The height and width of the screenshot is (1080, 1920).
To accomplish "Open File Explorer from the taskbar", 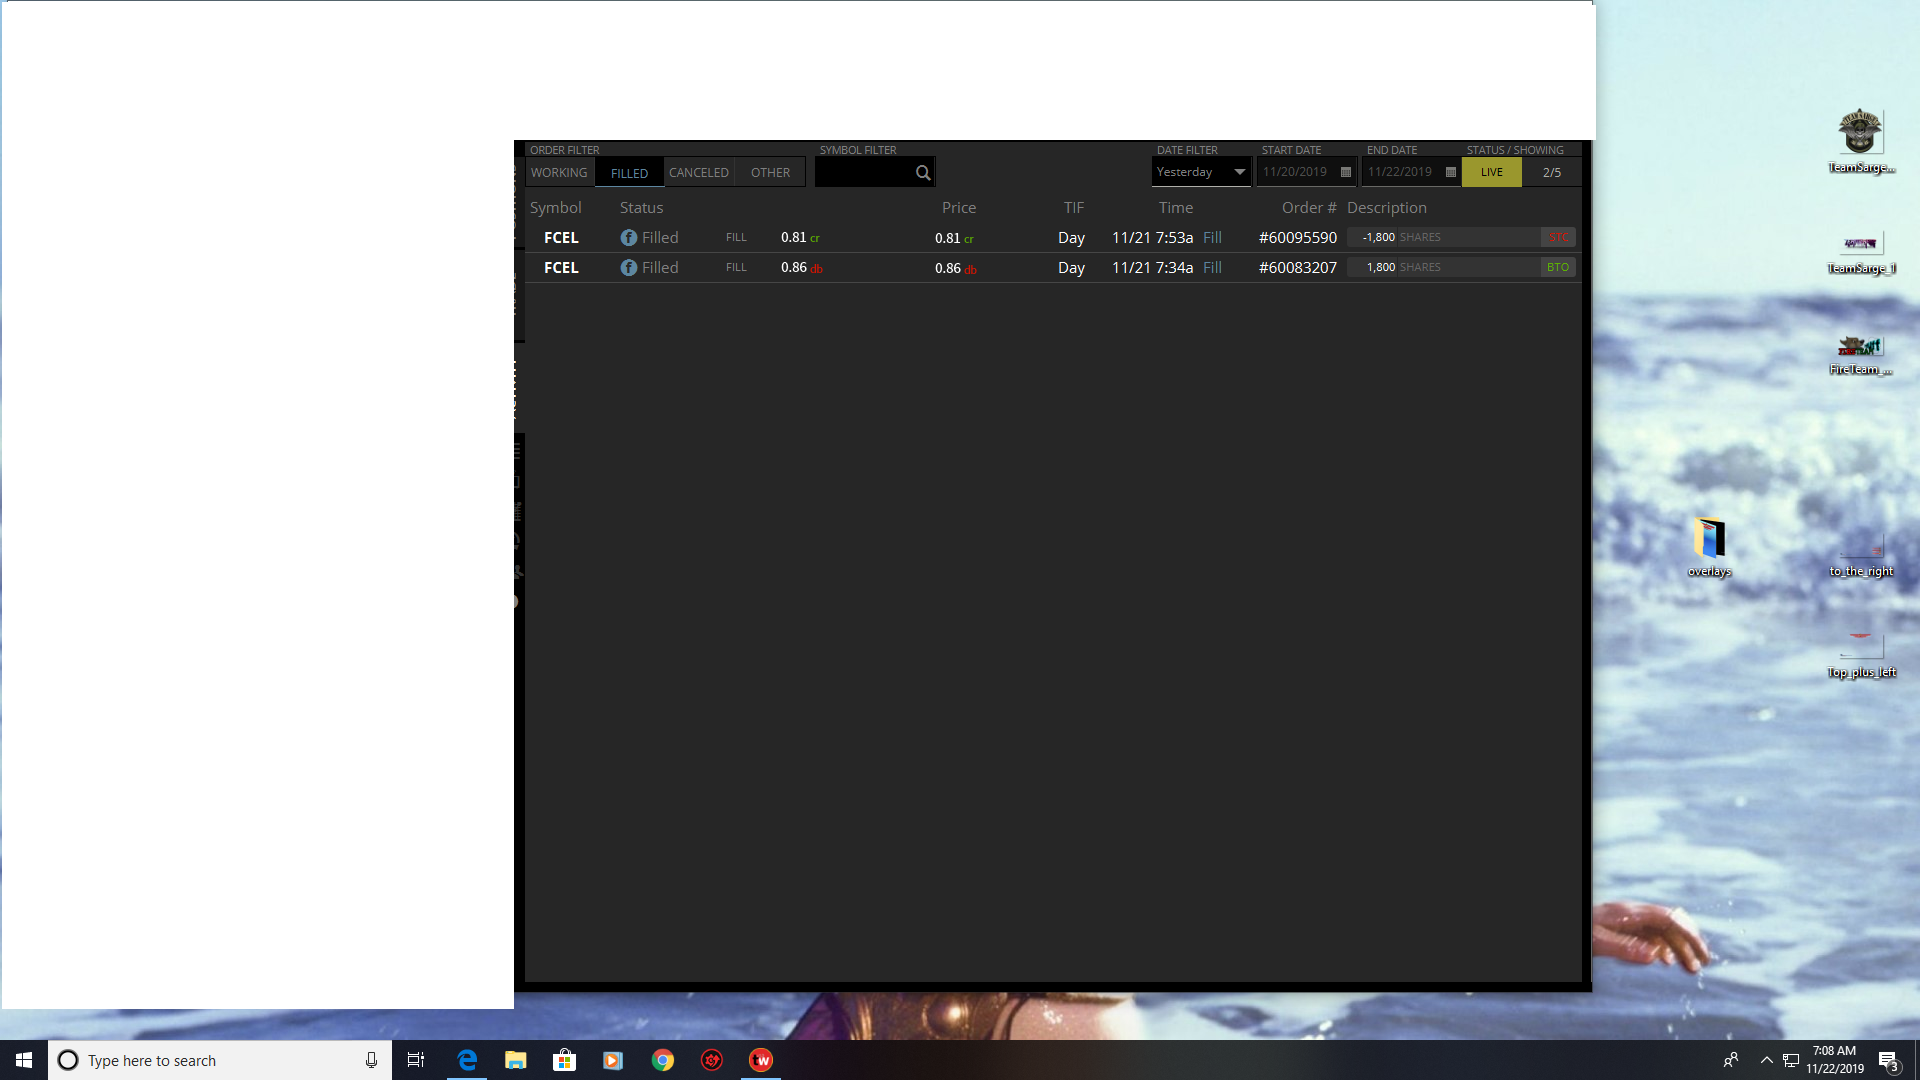I will point(515,1060).
